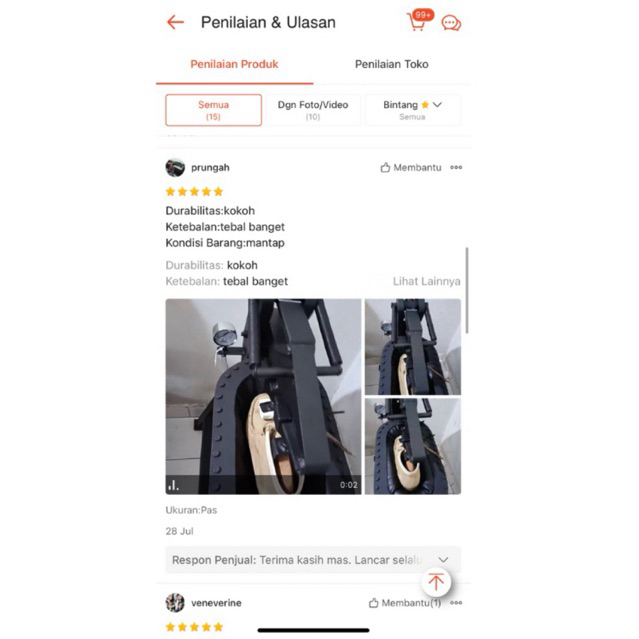Expand review with Lihat Lainnya

coord(427,281)
